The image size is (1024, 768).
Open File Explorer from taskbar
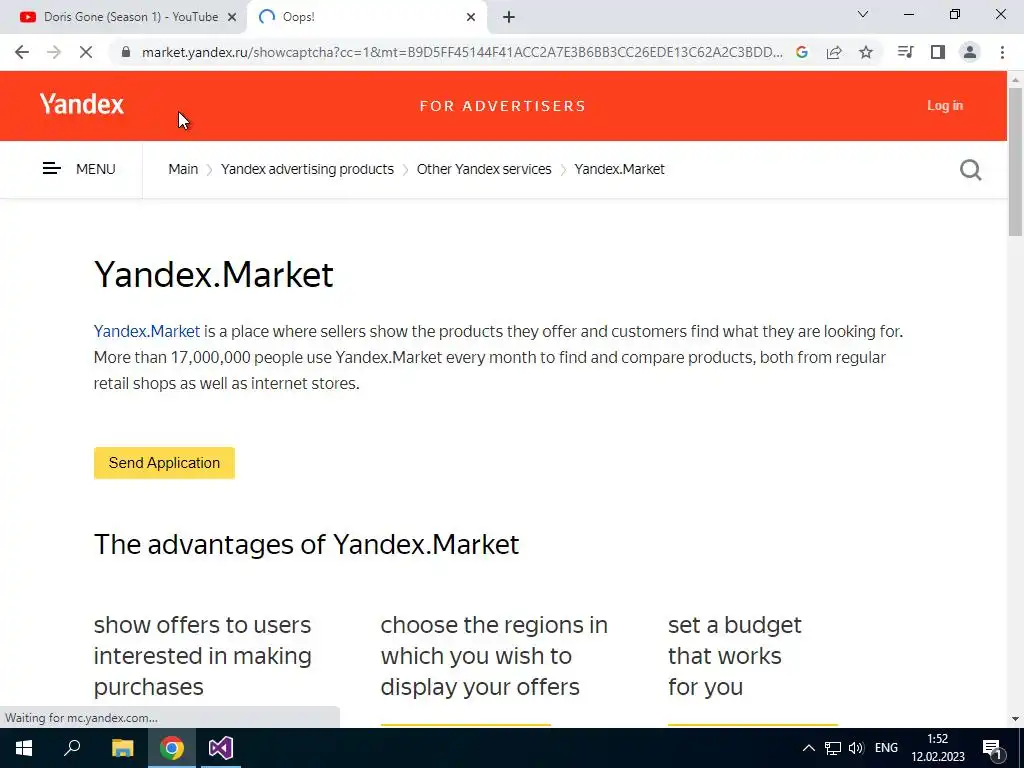pos(122,748)
